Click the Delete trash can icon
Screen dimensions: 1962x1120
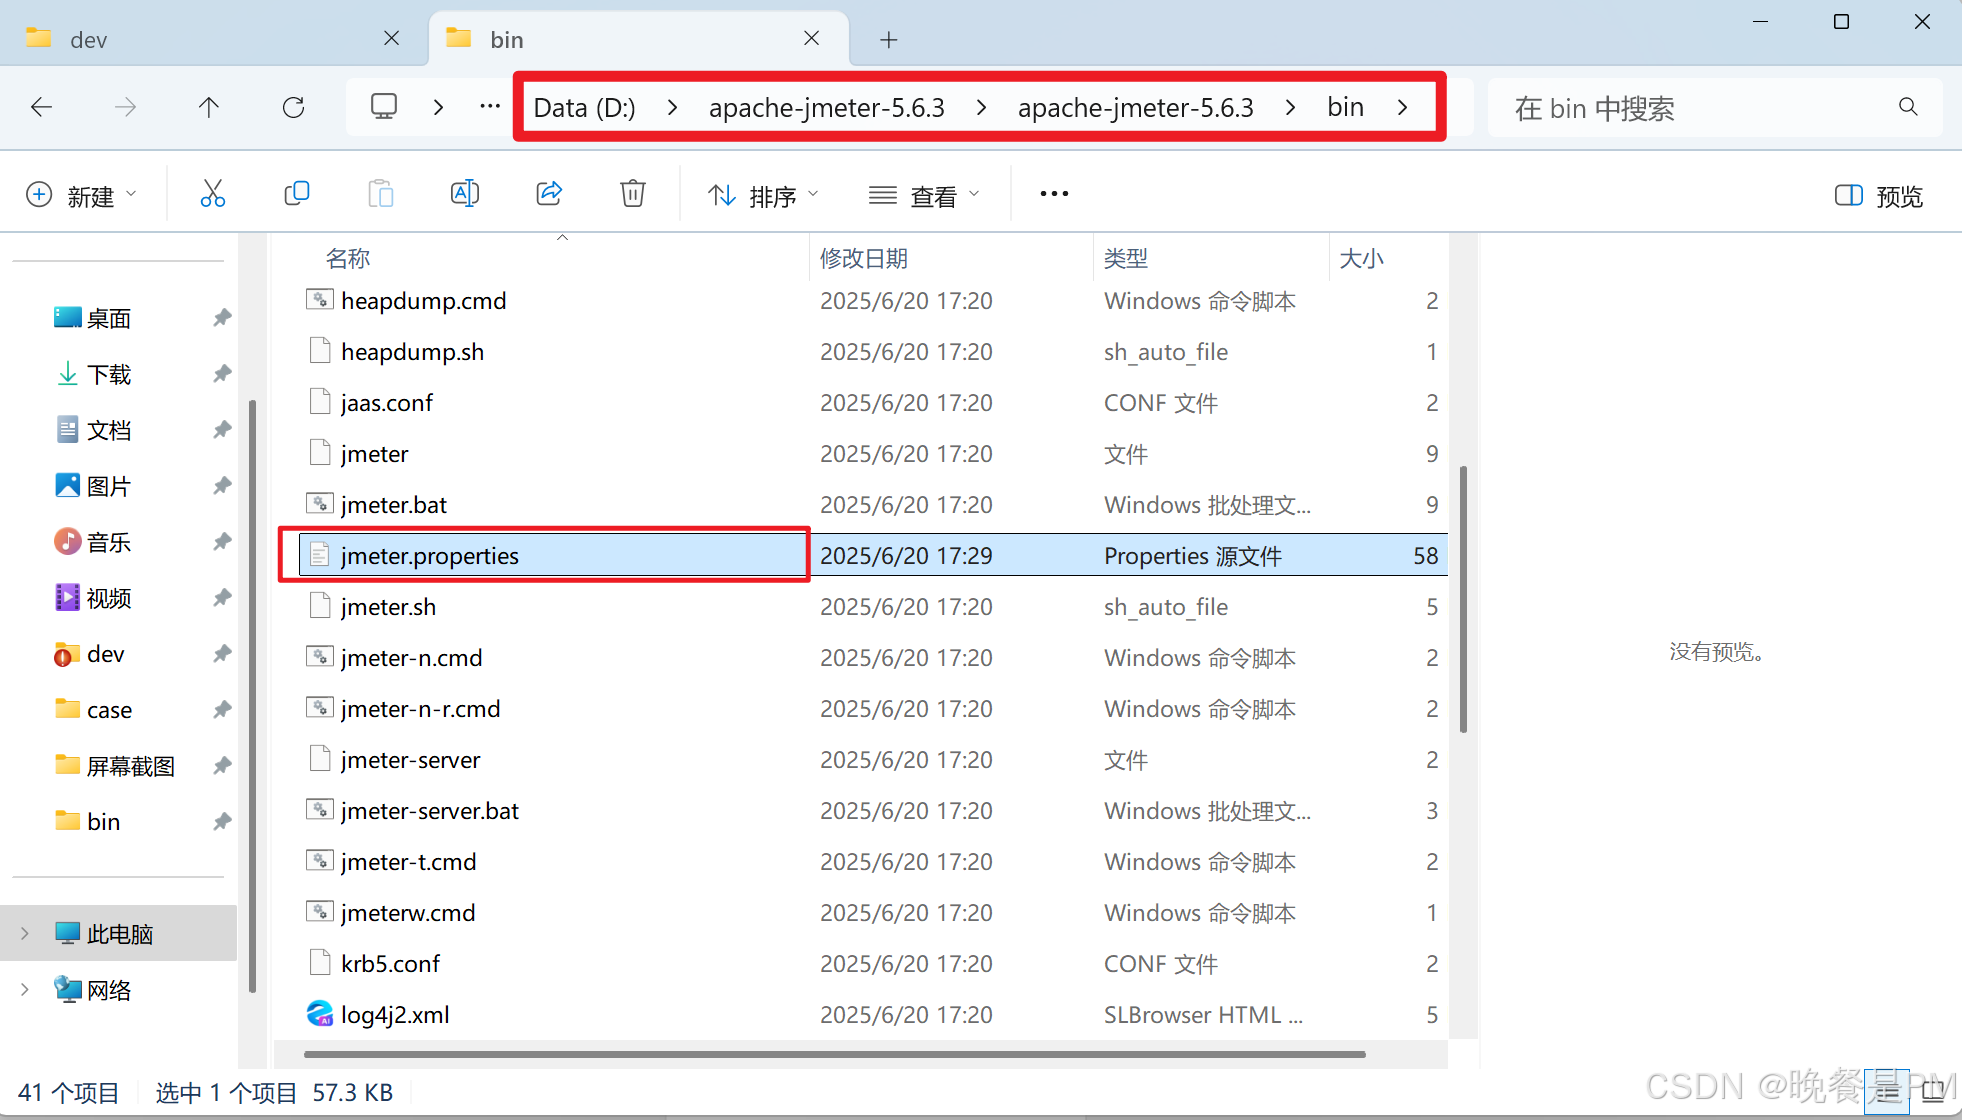[633, 194]
